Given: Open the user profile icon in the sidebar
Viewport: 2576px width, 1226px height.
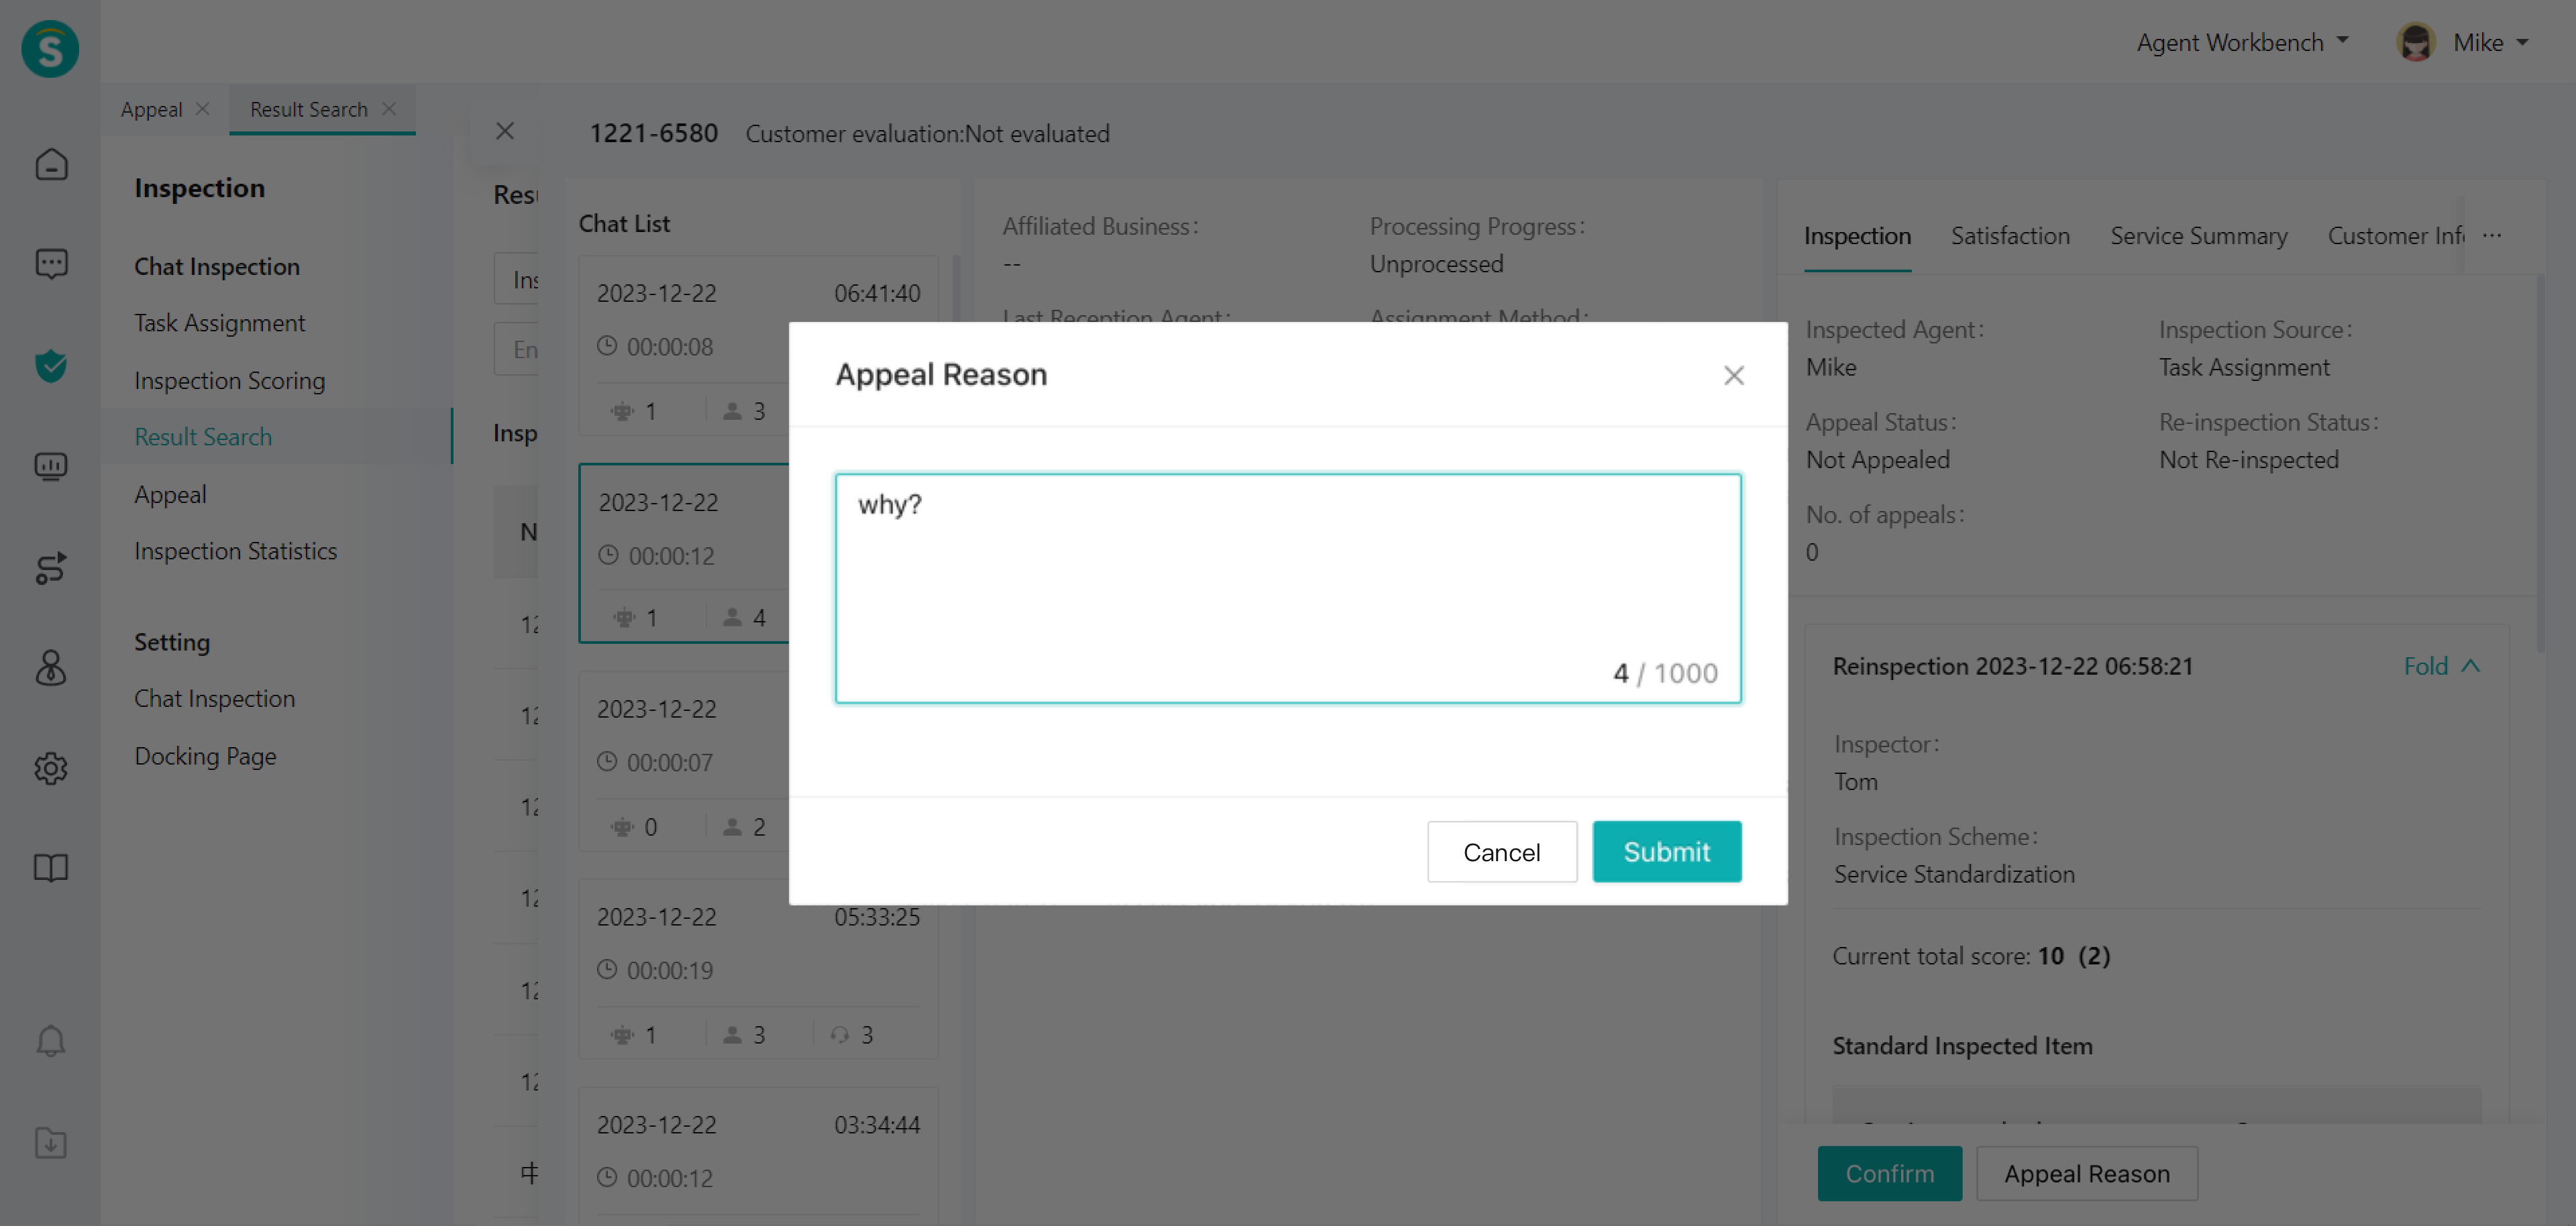Looking at the screenshot, I should (x=51, y=667).
